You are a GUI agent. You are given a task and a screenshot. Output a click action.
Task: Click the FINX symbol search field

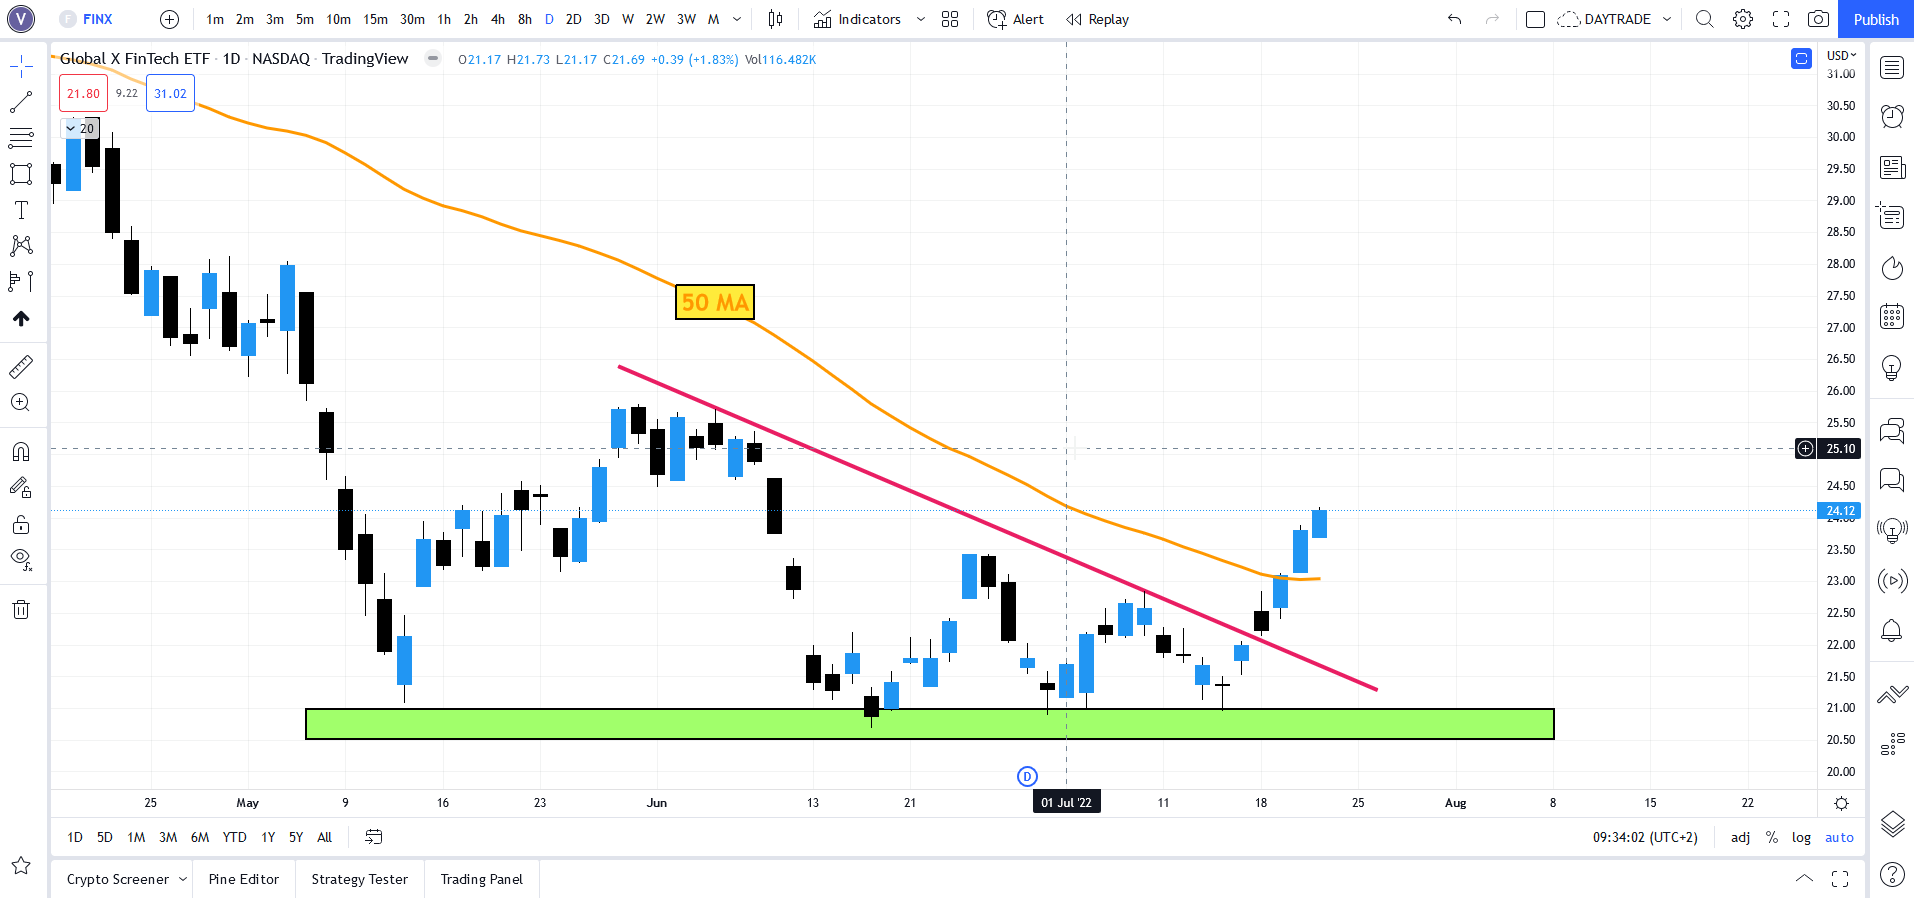point(98,19)
